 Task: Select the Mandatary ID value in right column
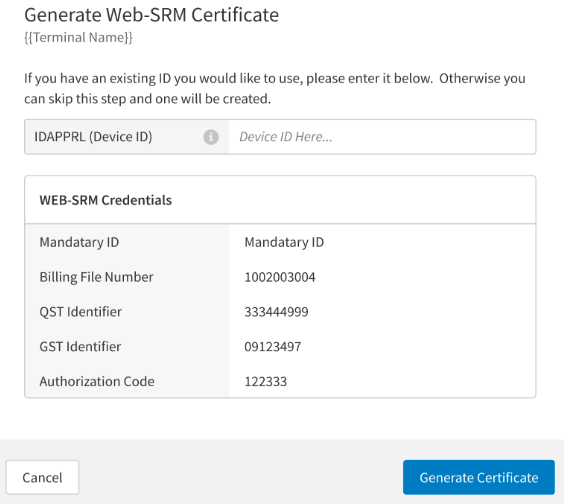tap(284, 242)
